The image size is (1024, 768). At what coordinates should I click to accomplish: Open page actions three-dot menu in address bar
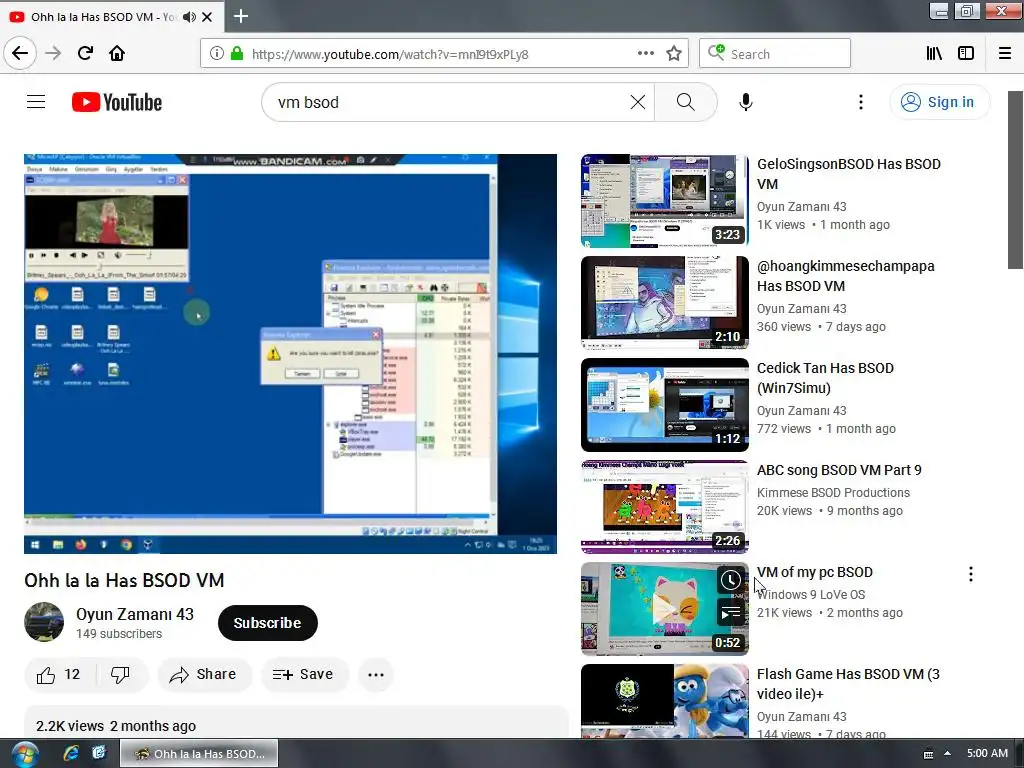[x=645, y=54]
